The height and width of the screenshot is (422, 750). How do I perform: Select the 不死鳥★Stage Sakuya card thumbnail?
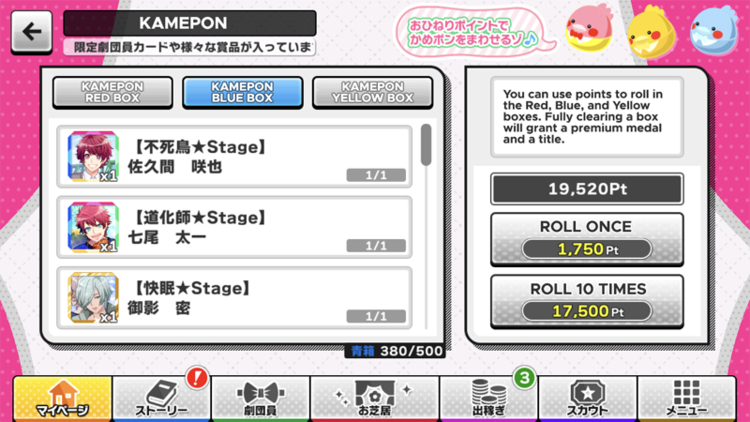(x=93, y=157)
